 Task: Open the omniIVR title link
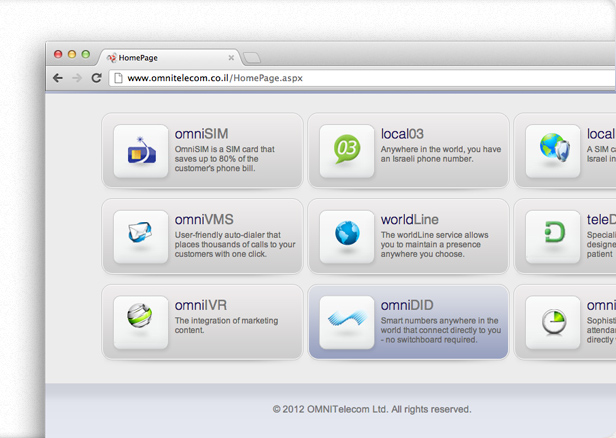201,305
